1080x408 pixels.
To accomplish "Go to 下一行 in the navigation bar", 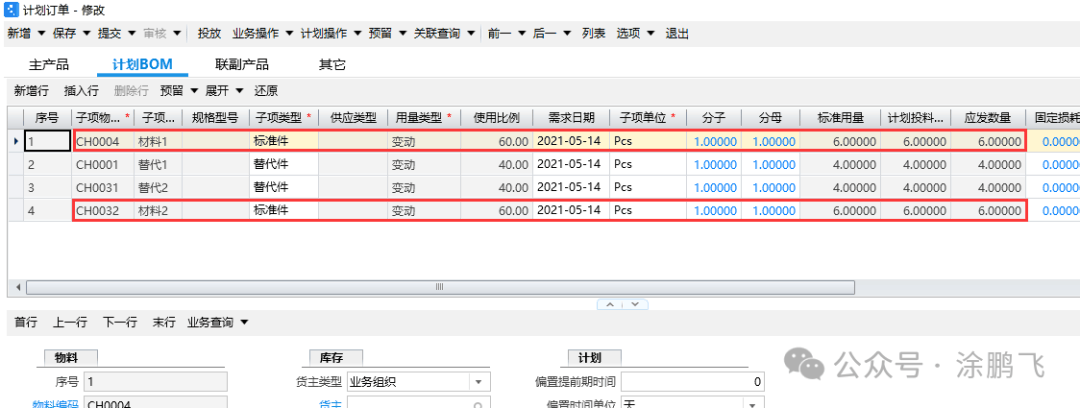I will point(119,322).
